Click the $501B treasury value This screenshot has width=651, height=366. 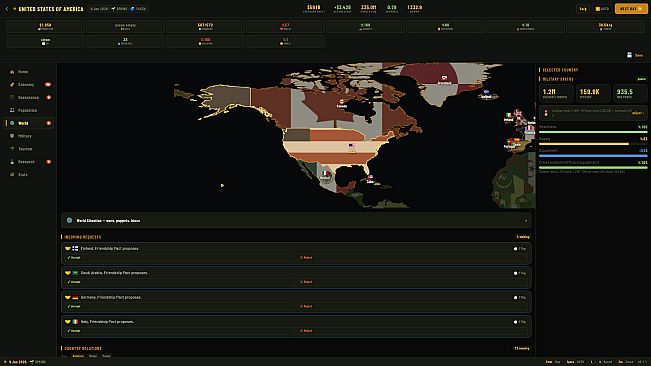[x=313, y=7]
